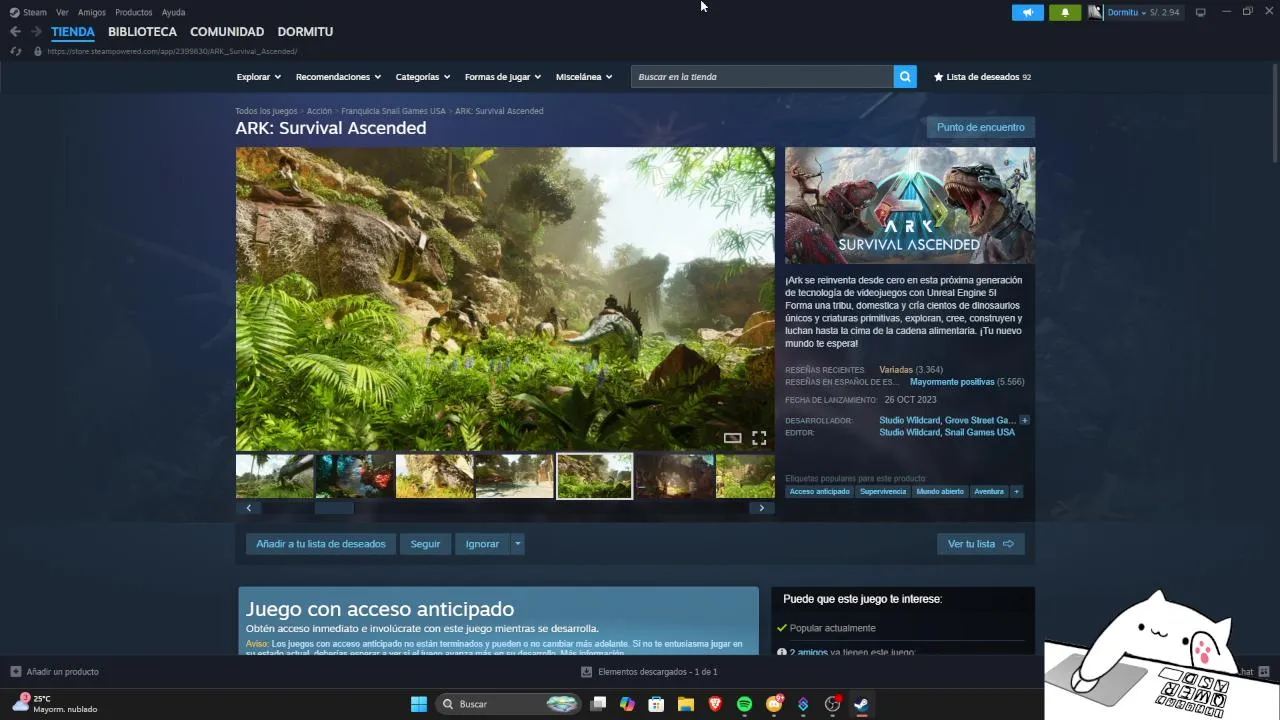Open the downloads manager icon

587,672
